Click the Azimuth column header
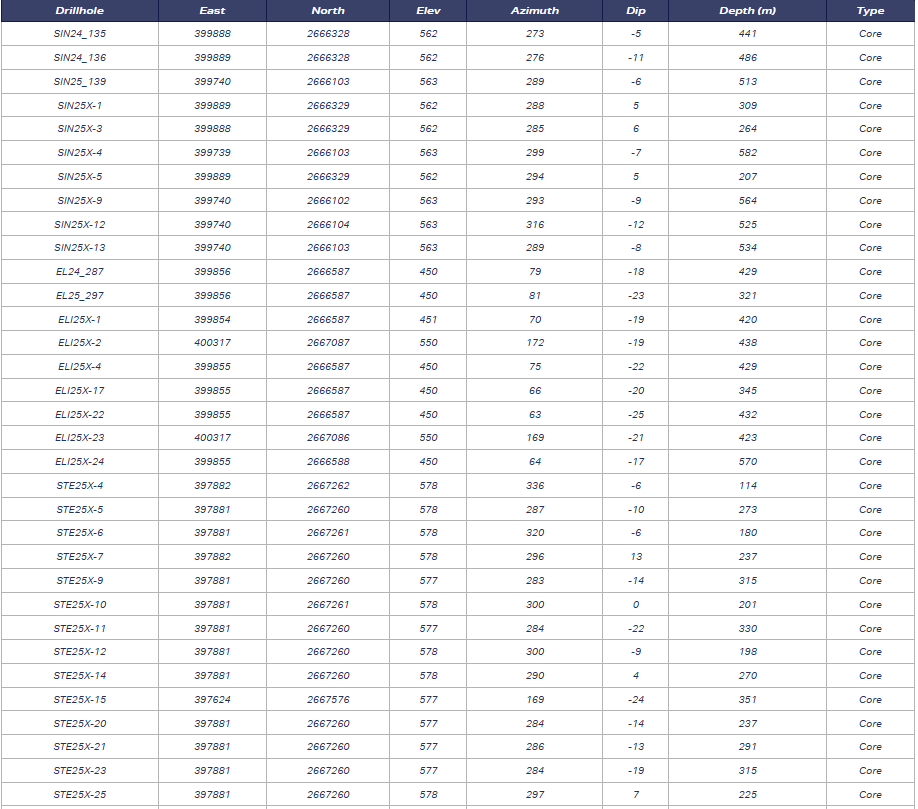Image resolution: width=918 pixels, height=809 pixels. (535, 11)
